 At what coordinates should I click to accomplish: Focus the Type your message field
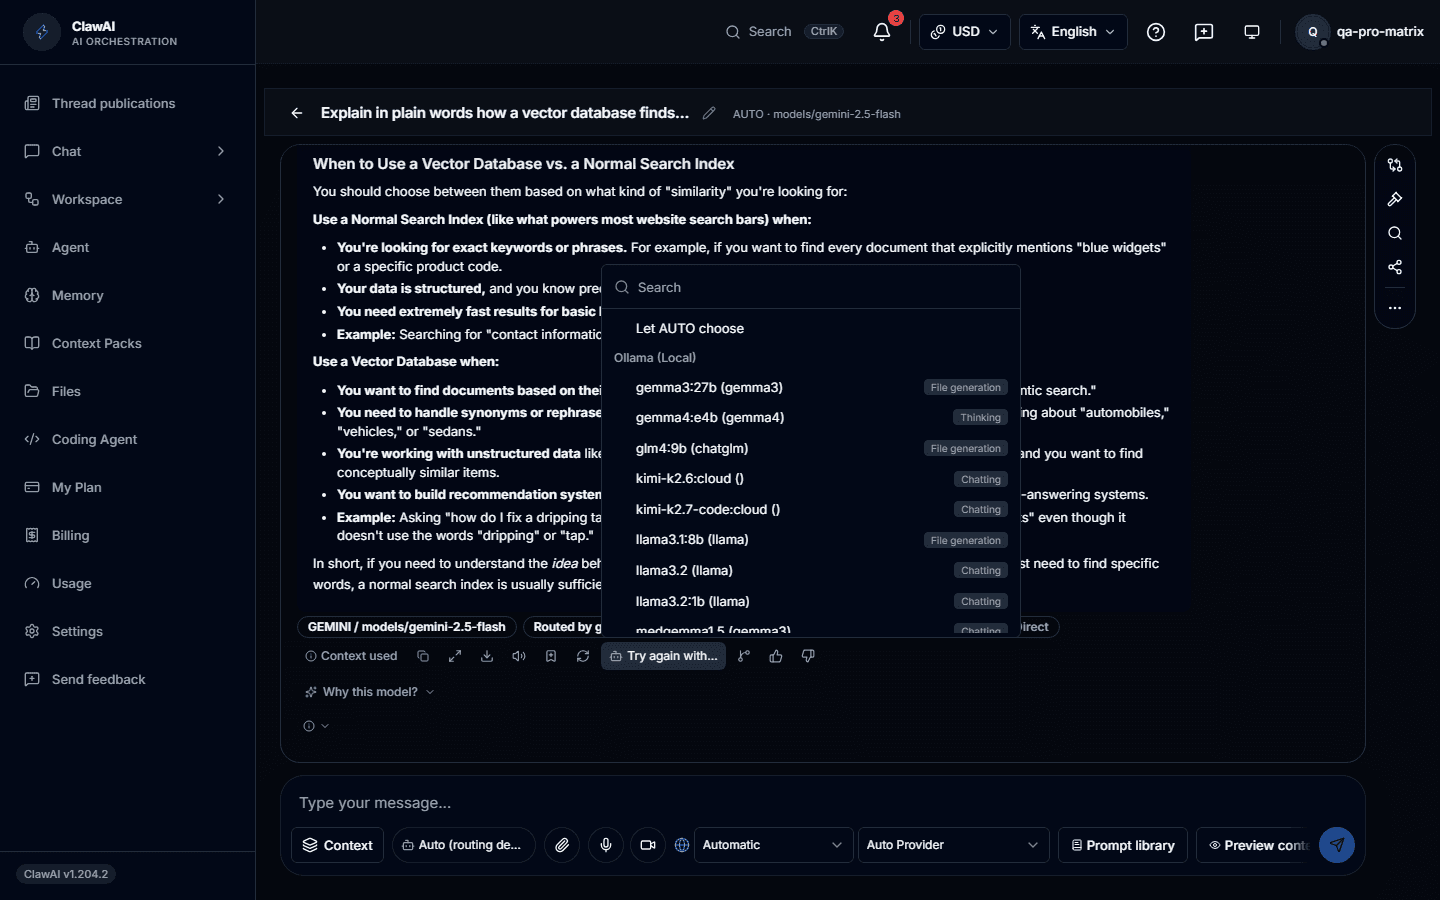[822, 803]
